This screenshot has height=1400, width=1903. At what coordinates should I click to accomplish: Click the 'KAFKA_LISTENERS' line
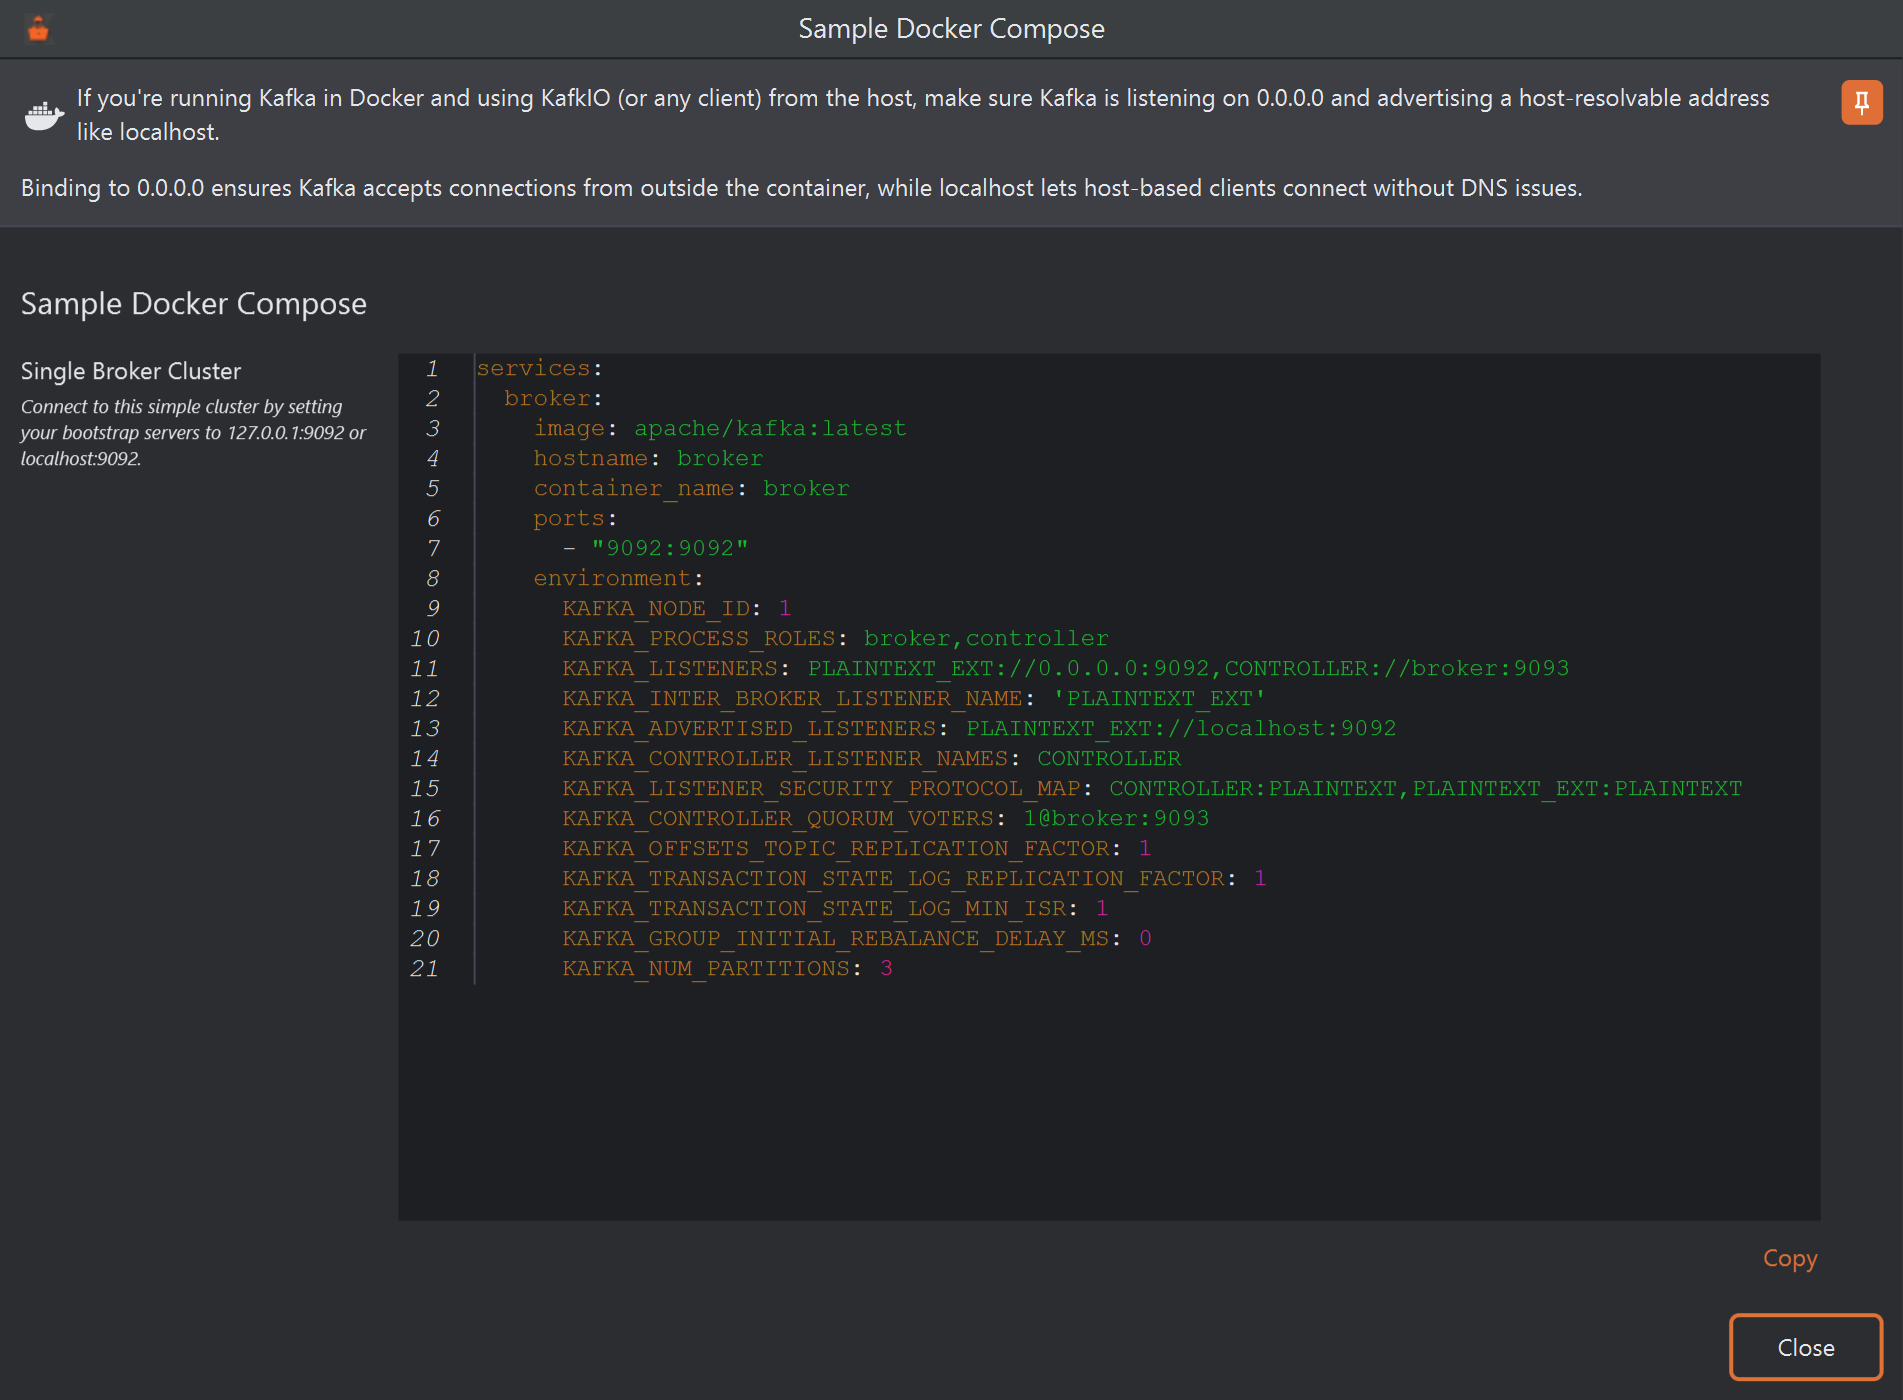[1065, 668]
